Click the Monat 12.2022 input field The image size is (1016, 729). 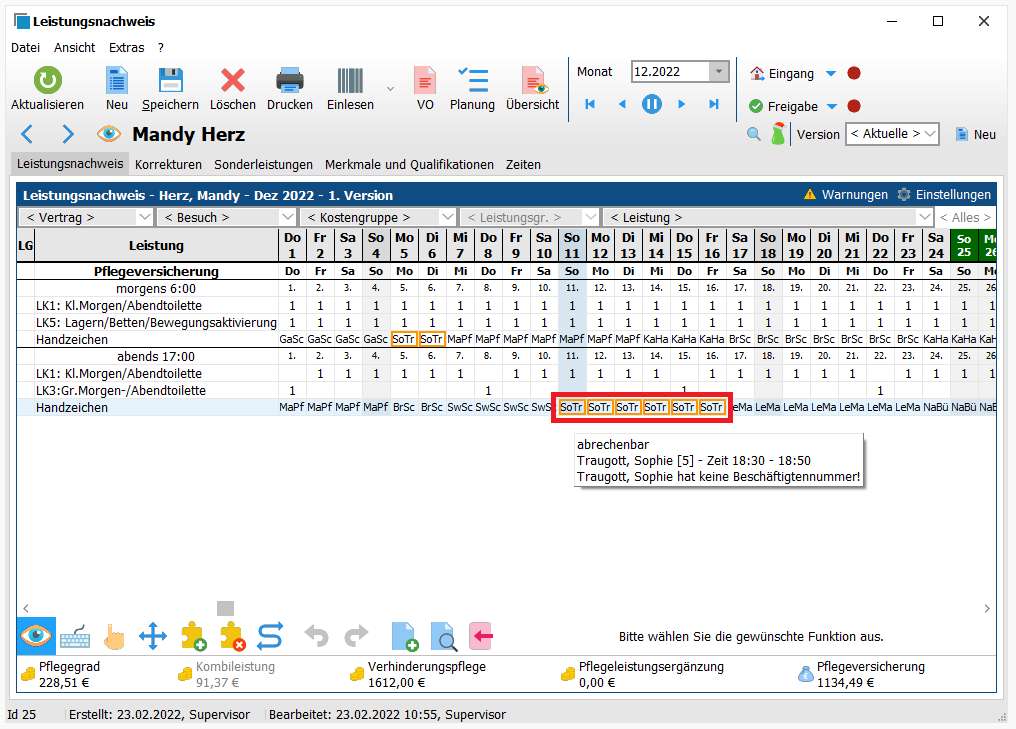pos(671,71)
